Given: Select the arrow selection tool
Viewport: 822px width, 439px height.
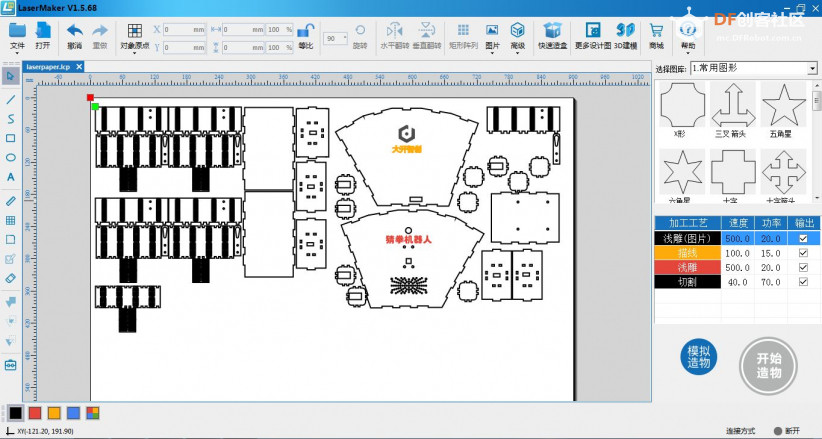Looking at the screenshot, I should [x=10, y=77].
